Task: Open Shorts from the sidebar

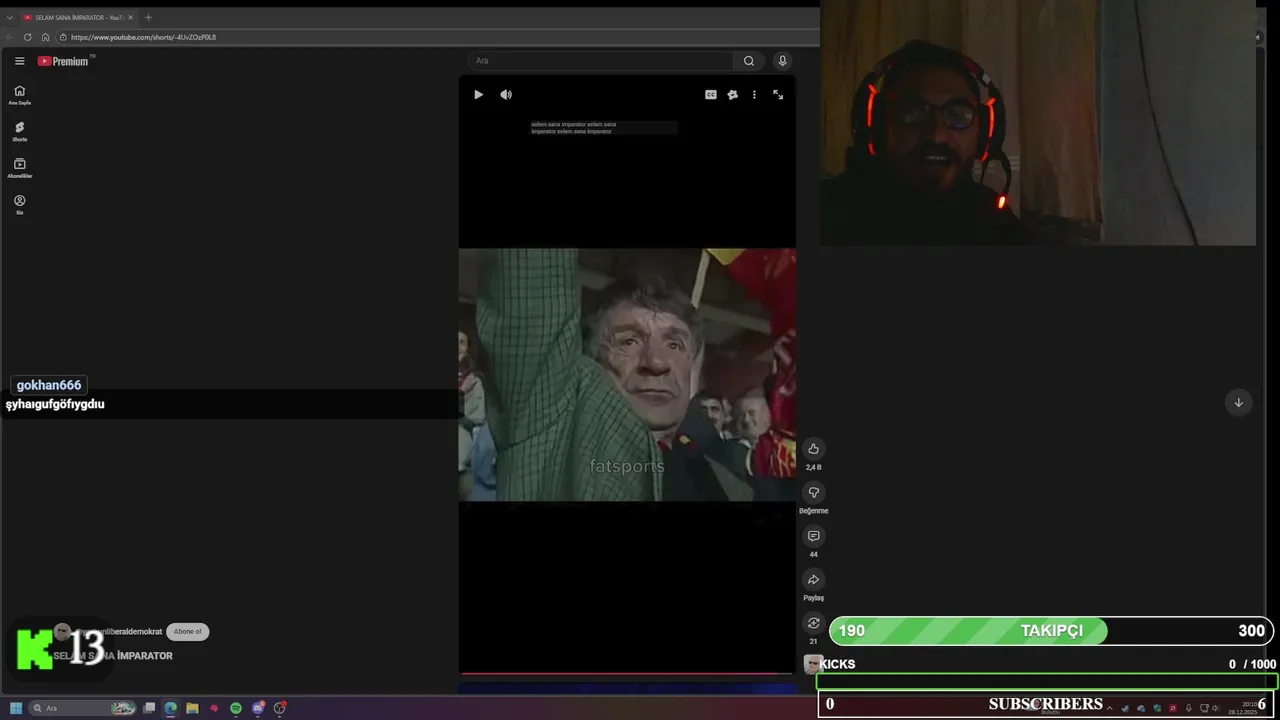Action: [x=19, y=131]
